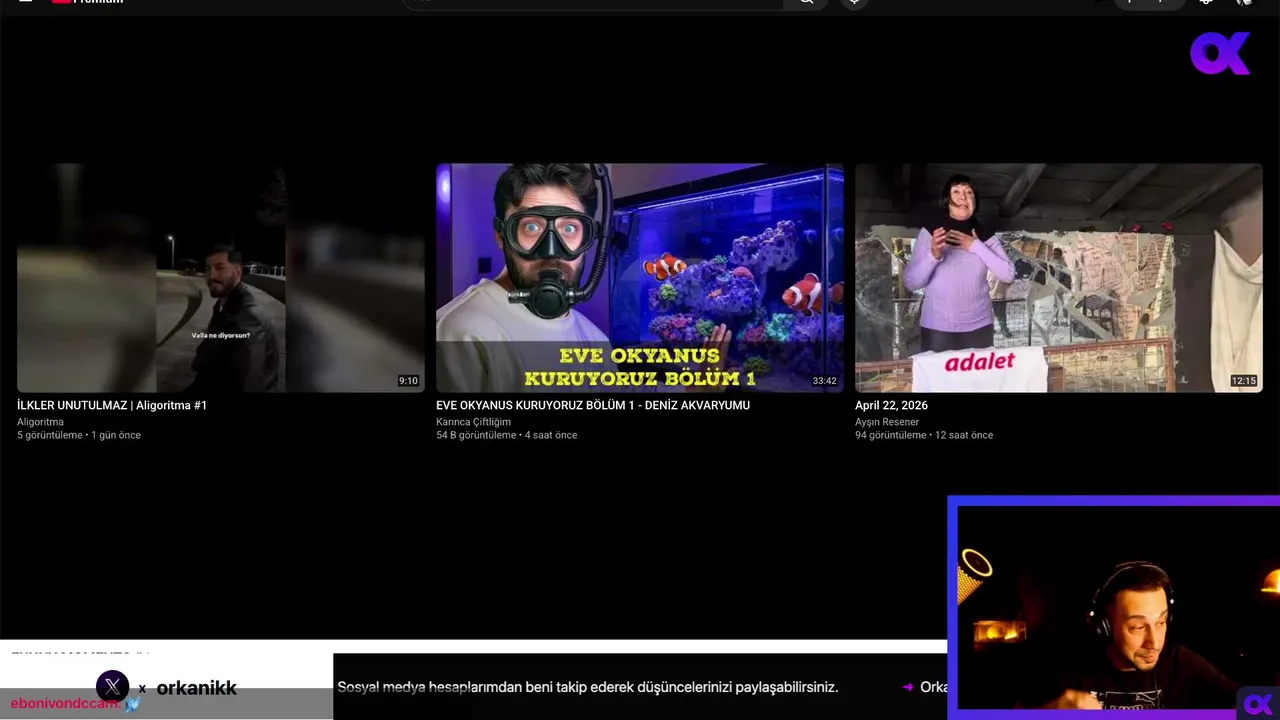Click the YouTube search magnifier button
Viewport: 1280px width, 720px height.
click(x=806, y=3)
